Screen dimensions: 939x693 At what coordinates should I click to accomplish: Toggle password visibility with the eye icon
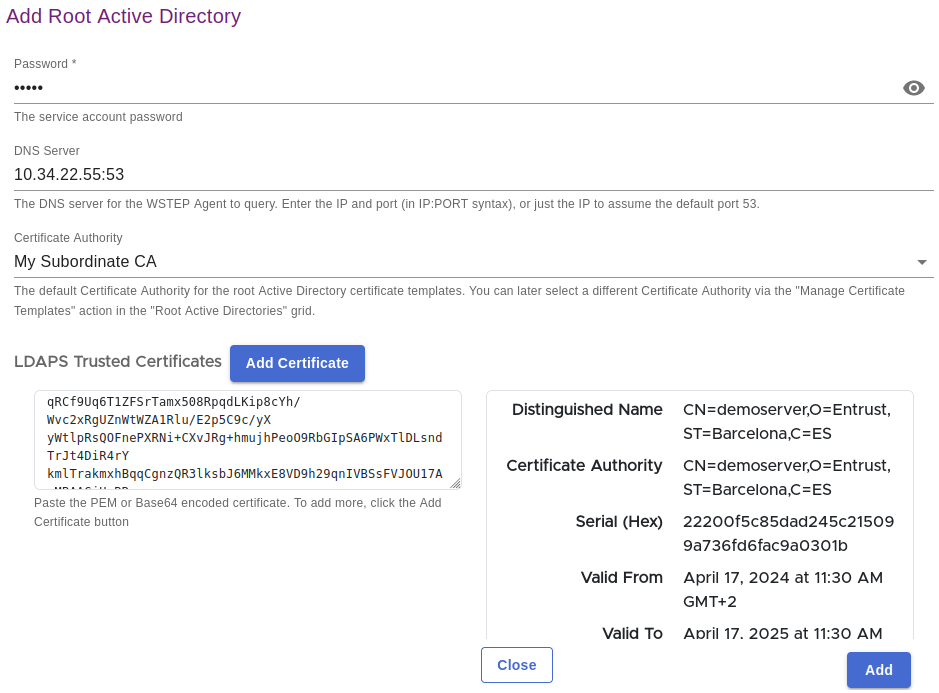click(913, 88)
